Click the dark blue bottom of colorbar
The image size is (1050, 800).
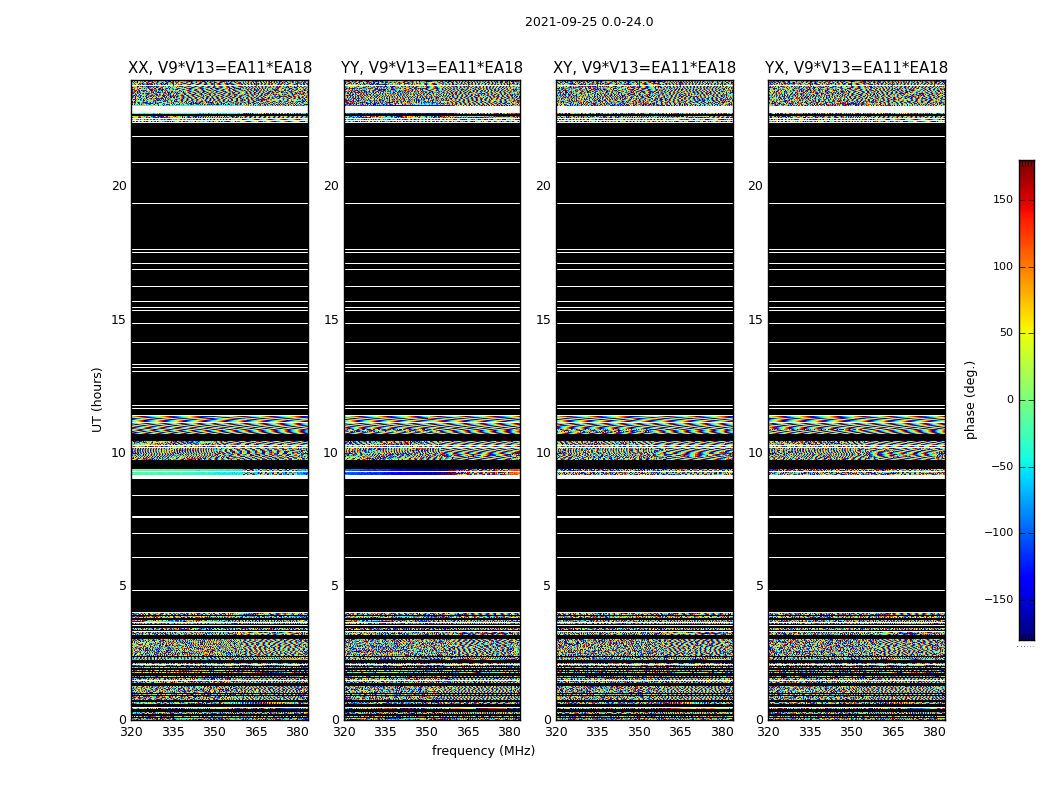[x=1026, y=632]
